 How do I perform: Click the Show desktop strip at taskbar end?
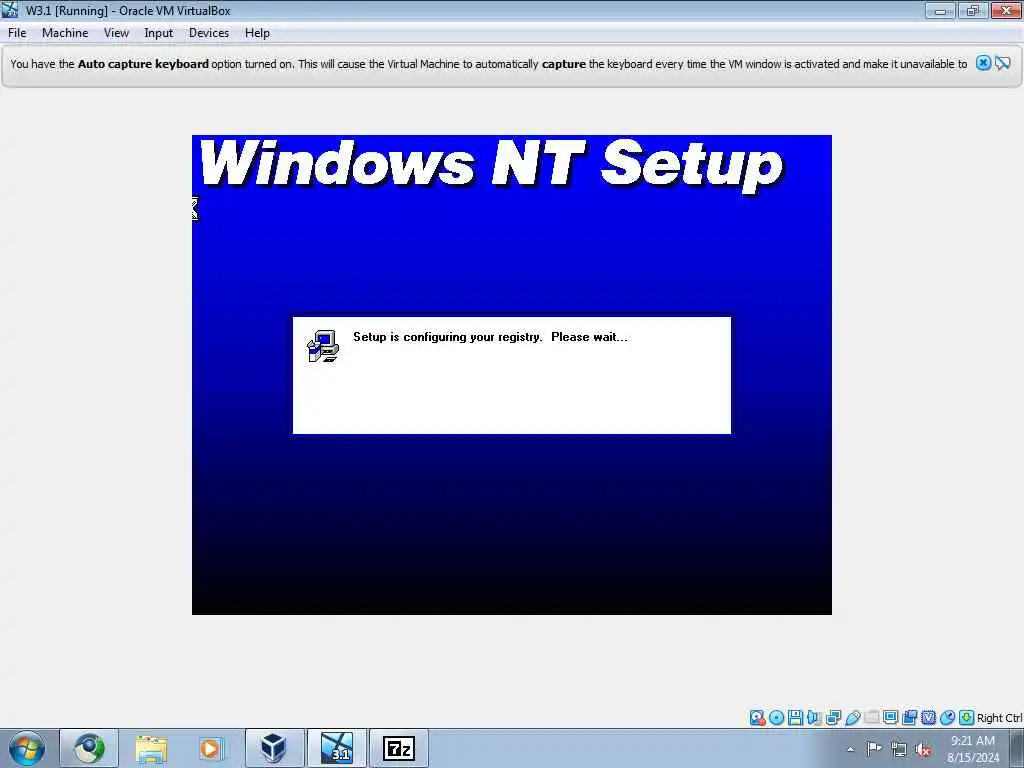point(1017,749)
